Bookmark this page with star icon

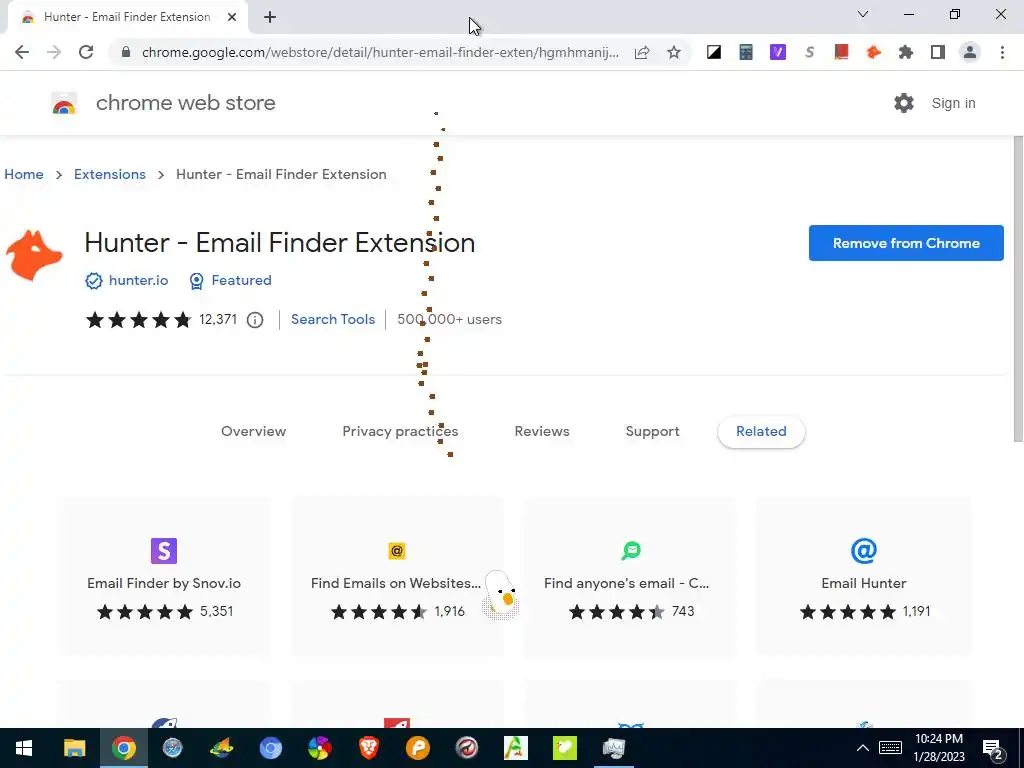click(674, 52)
